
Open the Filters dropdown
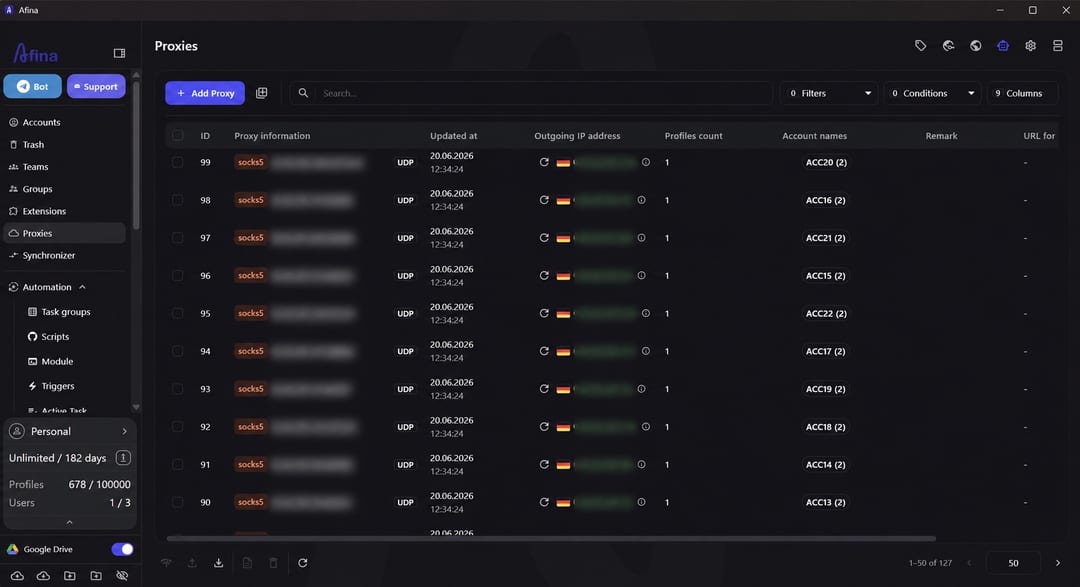(829, 93)
